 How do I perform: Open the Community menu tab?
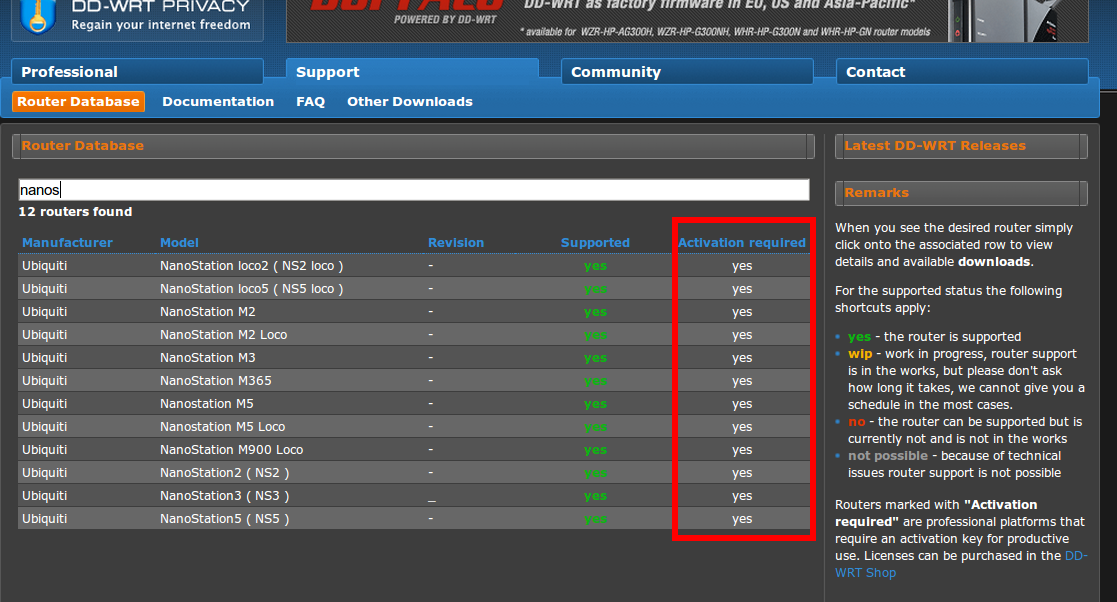pos(687,72)
